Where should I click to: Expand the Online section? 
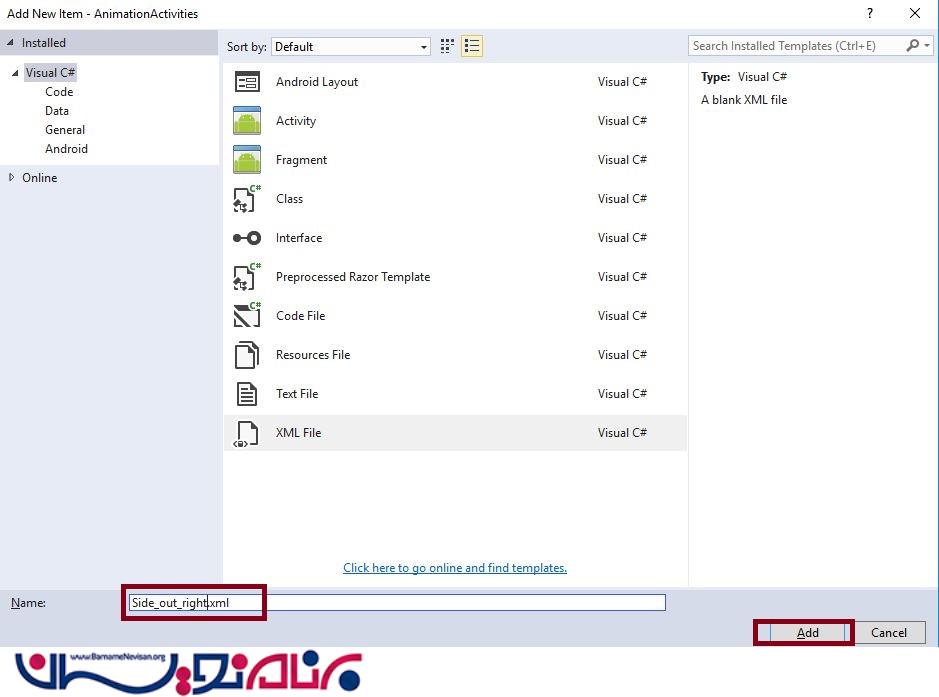click(x=11, y=177)
